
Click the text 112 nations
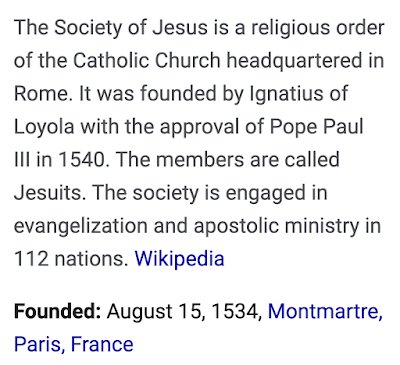[x=71, y=259]
